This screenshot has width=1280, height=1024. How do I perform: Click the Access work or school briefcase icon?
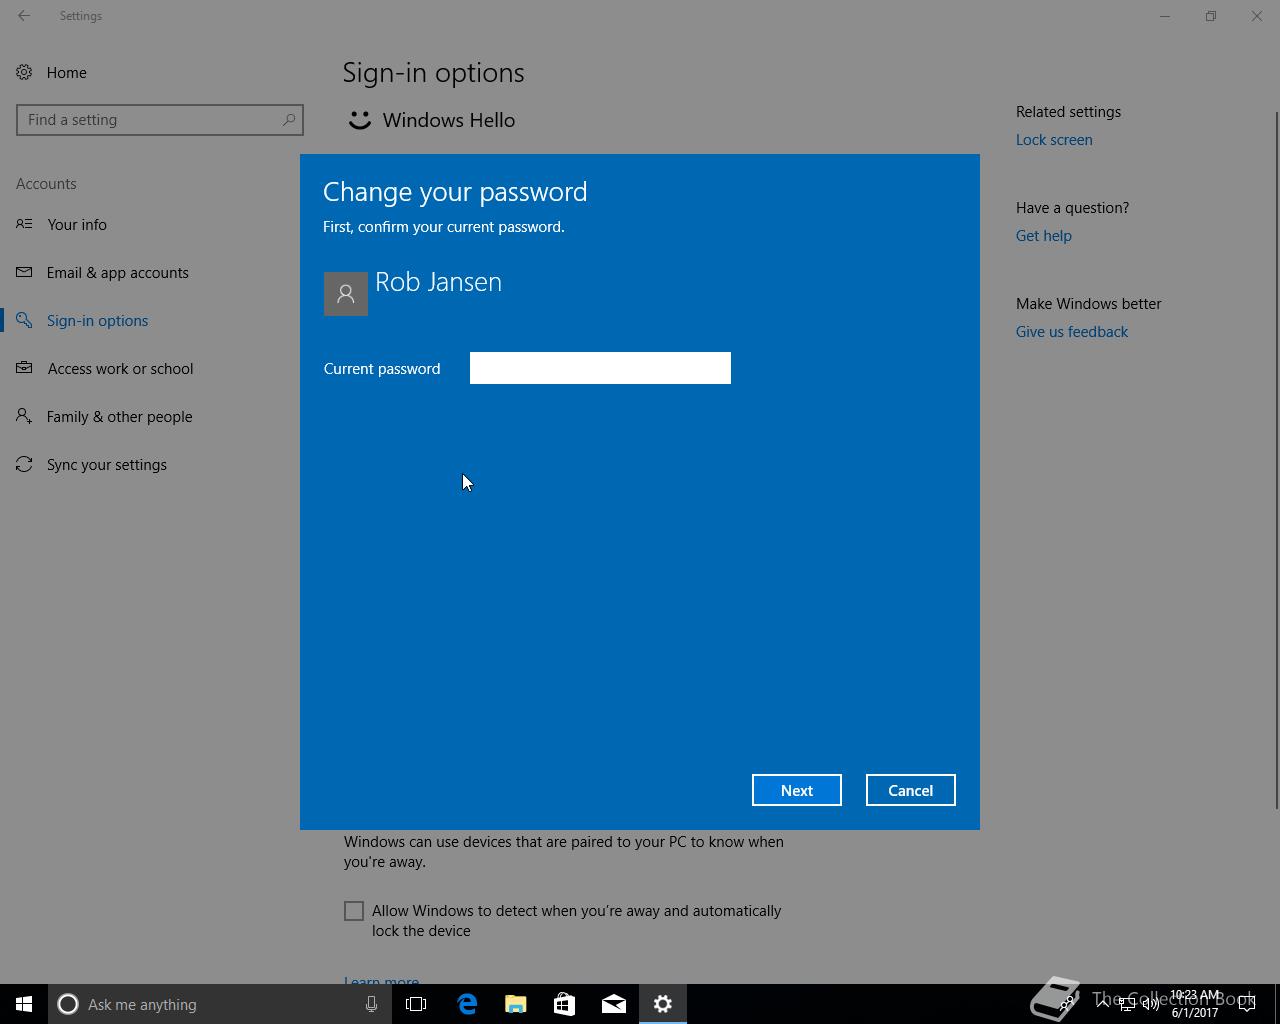click(x=24, y=368)
